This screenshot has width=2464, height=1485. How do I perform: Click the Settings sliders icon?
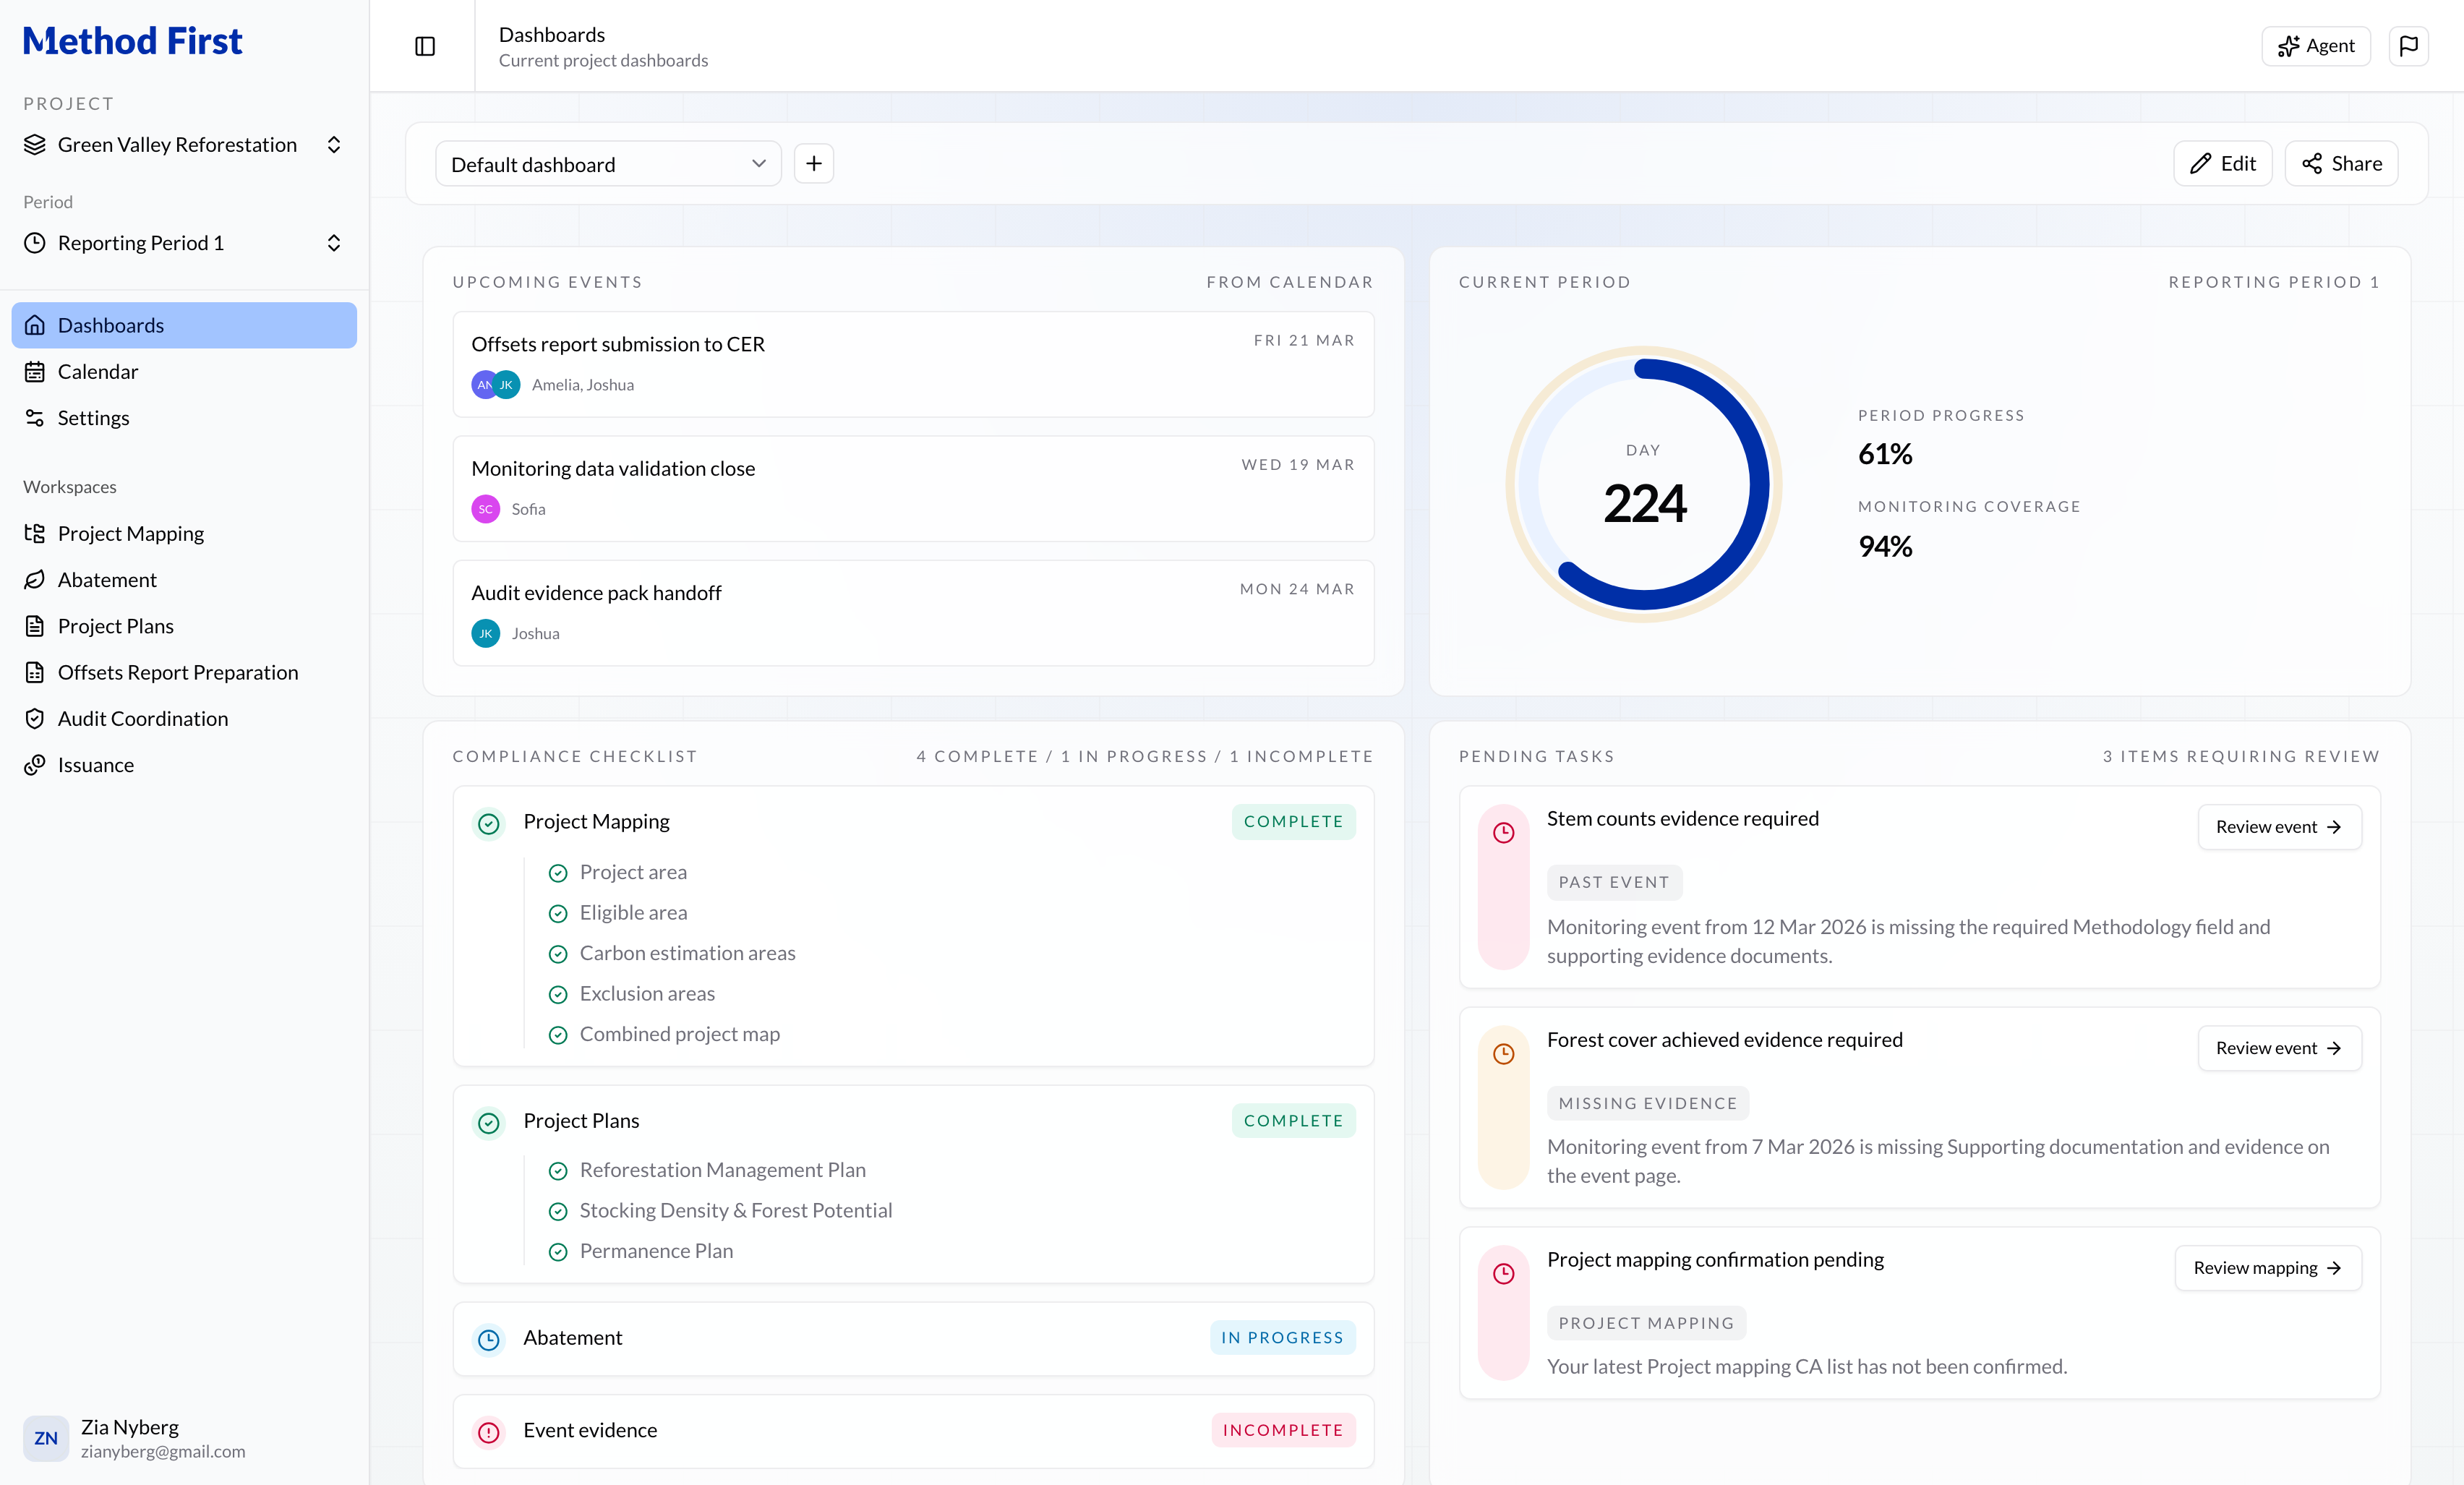pyautogui.click(x=35, y=418)
